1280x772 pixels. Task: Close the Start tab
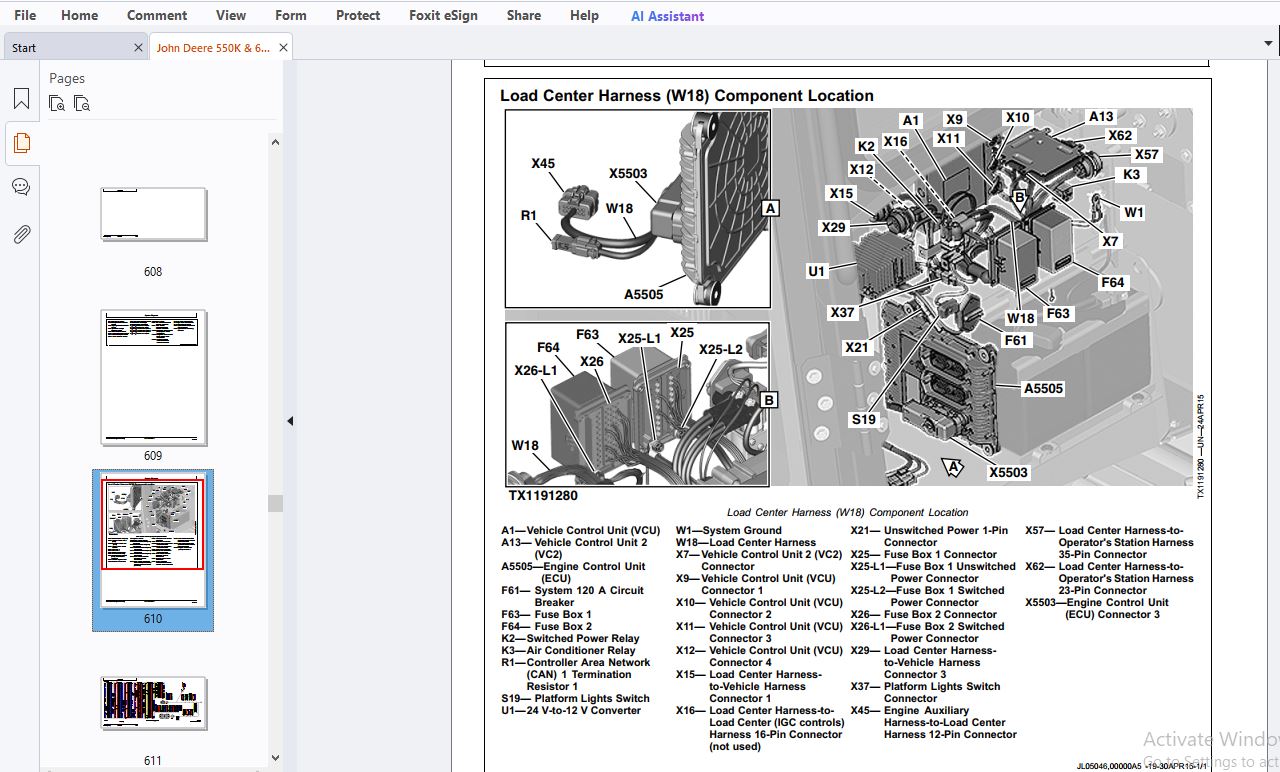click(138, 47)
